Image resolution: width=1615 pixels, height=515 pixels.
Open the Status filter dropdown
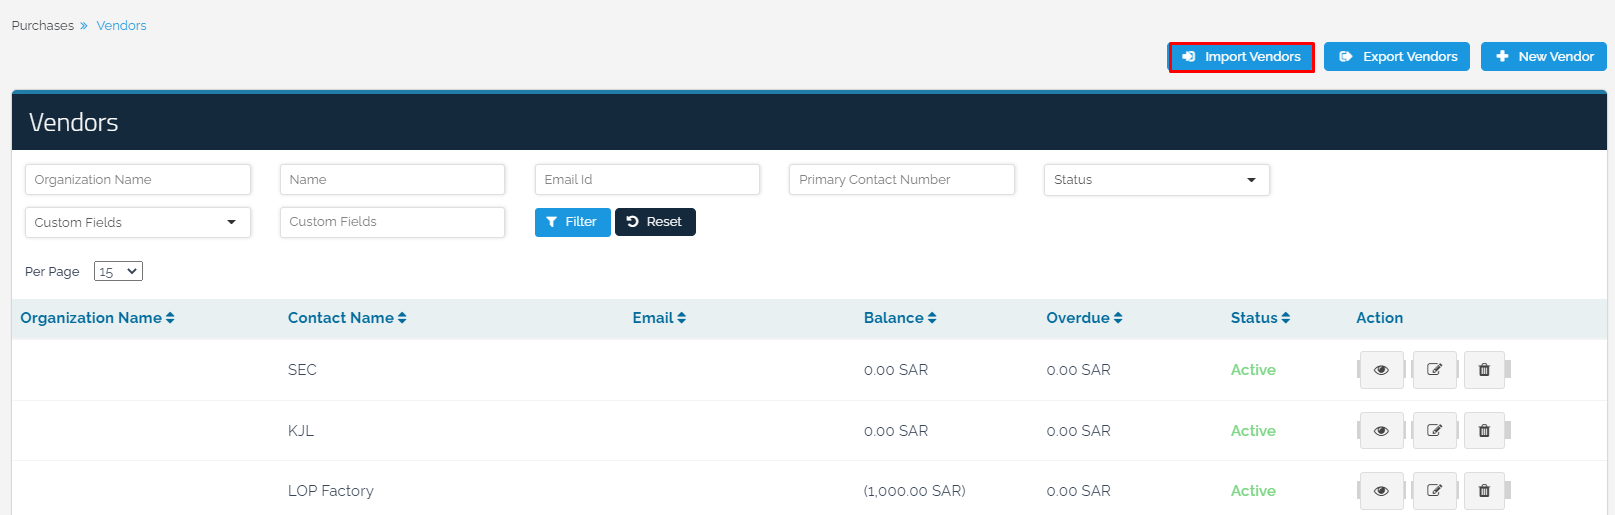tap(1156, 180)
